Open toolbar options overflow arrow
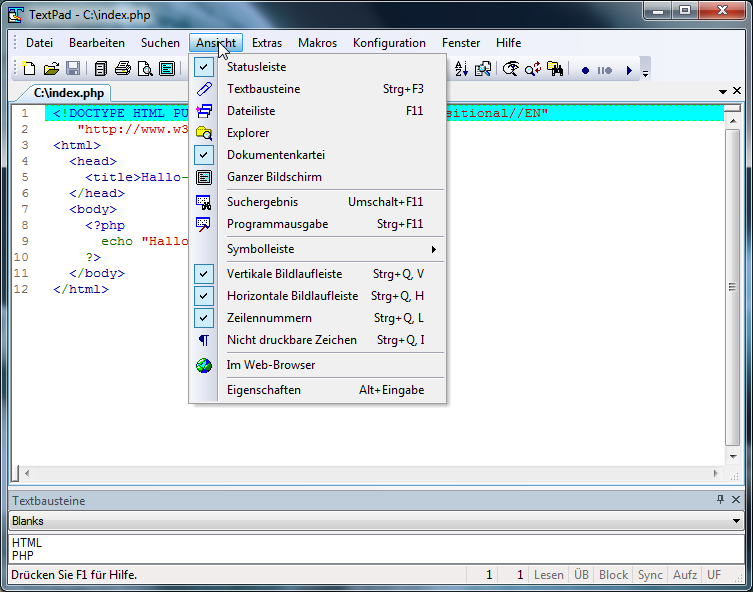This screenshot has height=592, width=753. [645, 71]
